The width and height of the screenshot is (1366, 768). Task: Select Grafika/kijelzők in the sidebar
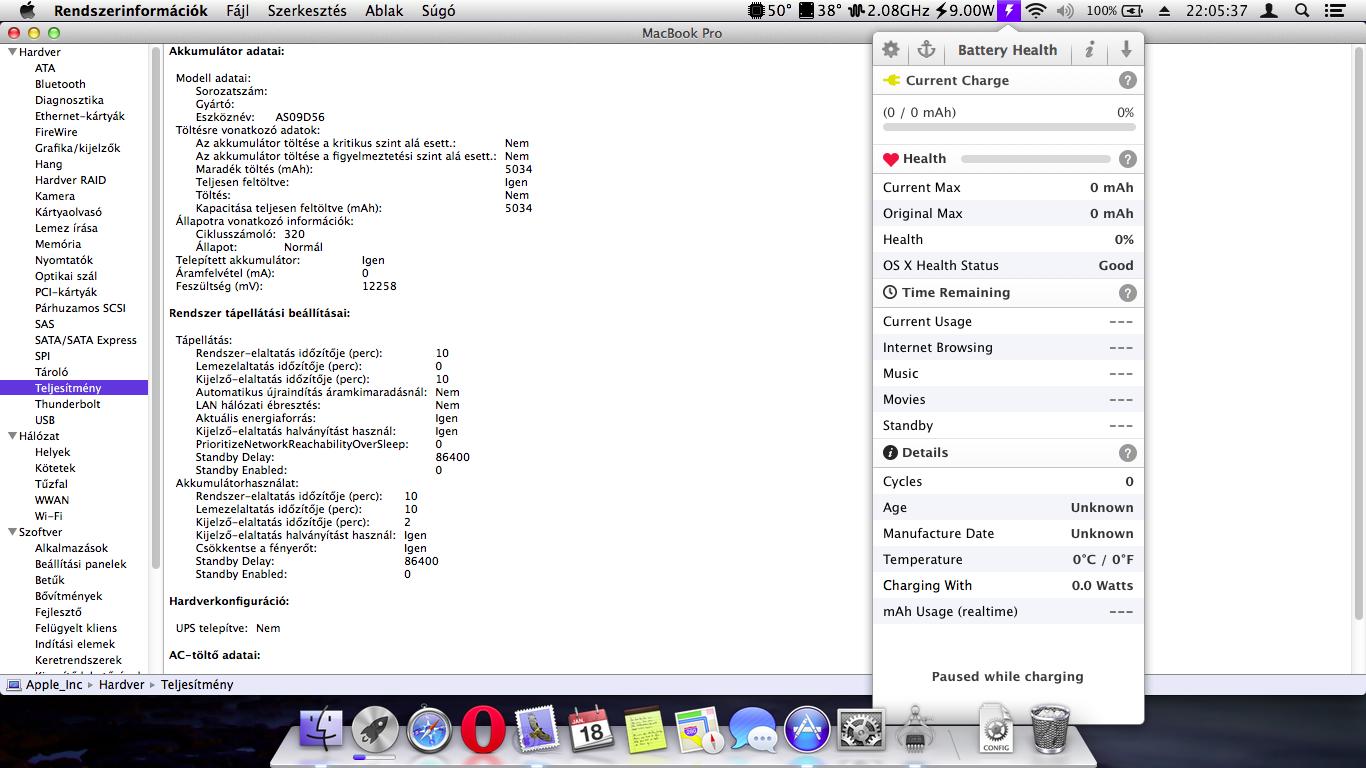77,148
